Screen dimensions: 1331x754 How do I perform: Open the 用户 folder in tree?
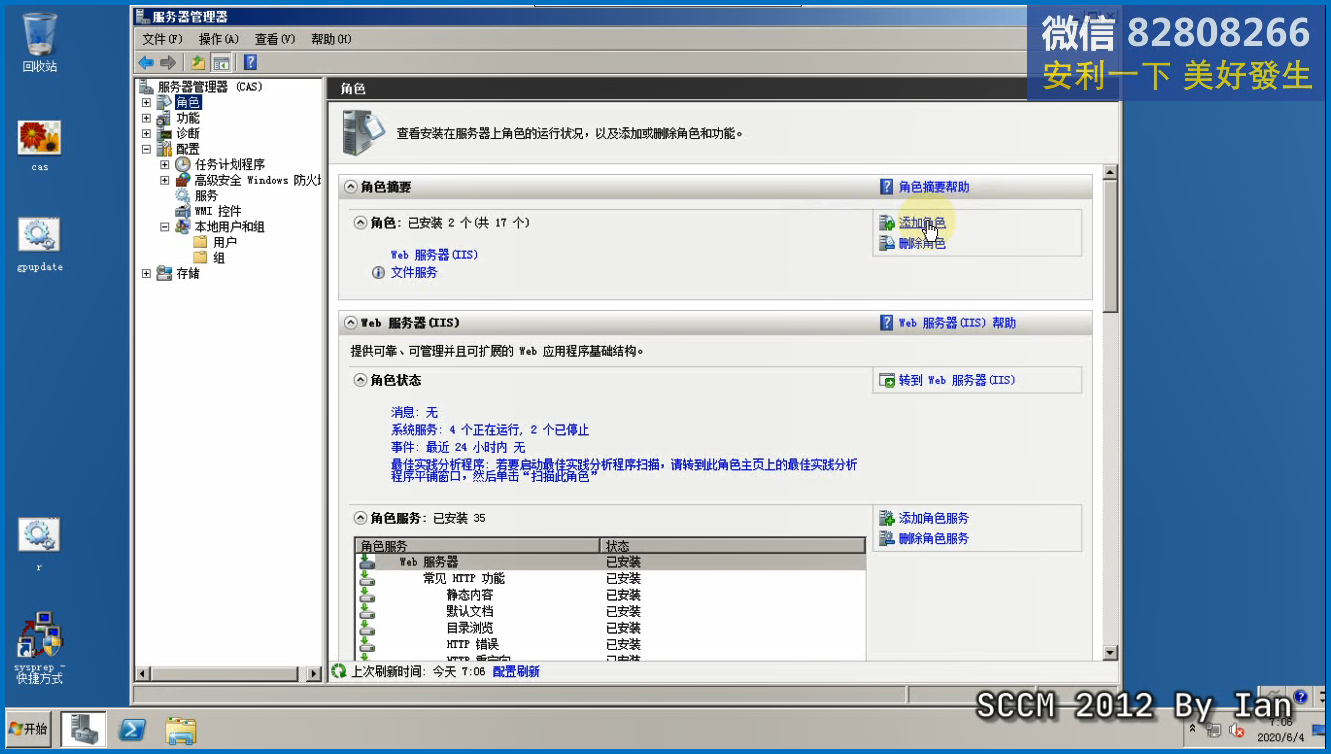(x=225, y=242)
